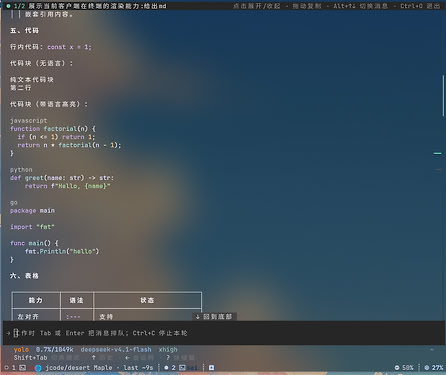Click the 'javascript' language label
The image size is (446, 375).
coord(29,121)
